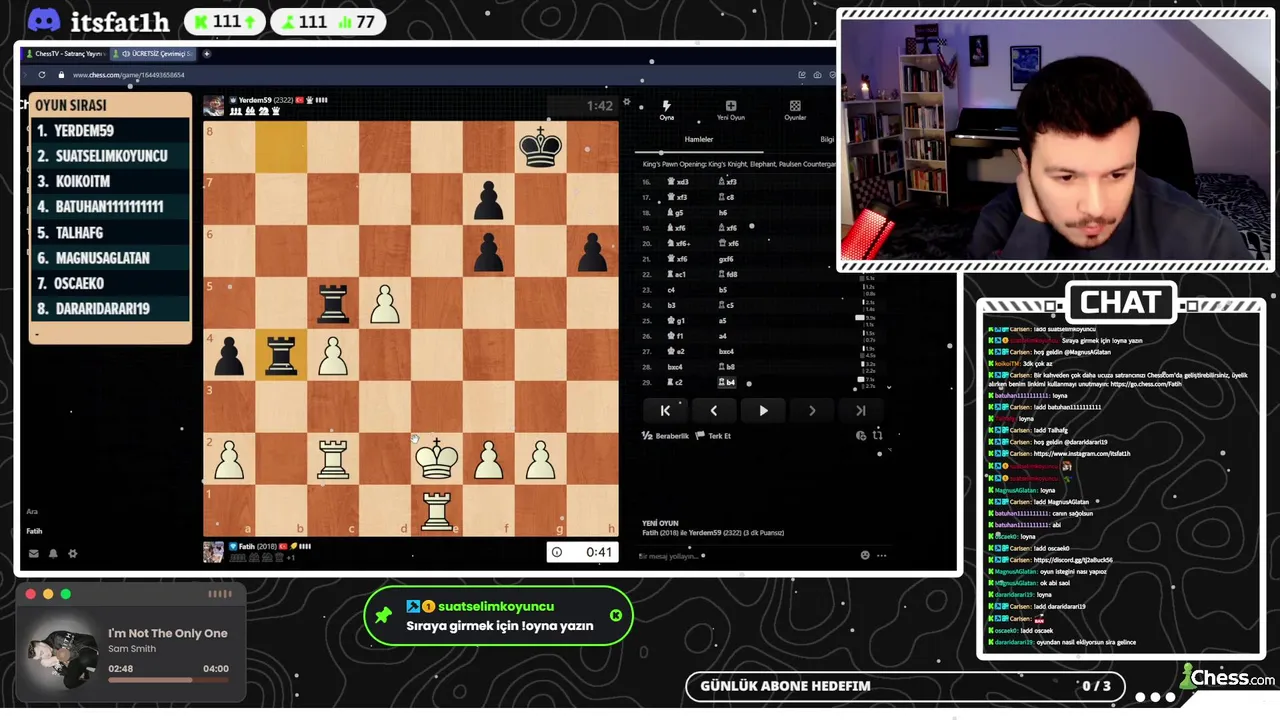Flip the board with the rotate icon

tap(877, 435)
